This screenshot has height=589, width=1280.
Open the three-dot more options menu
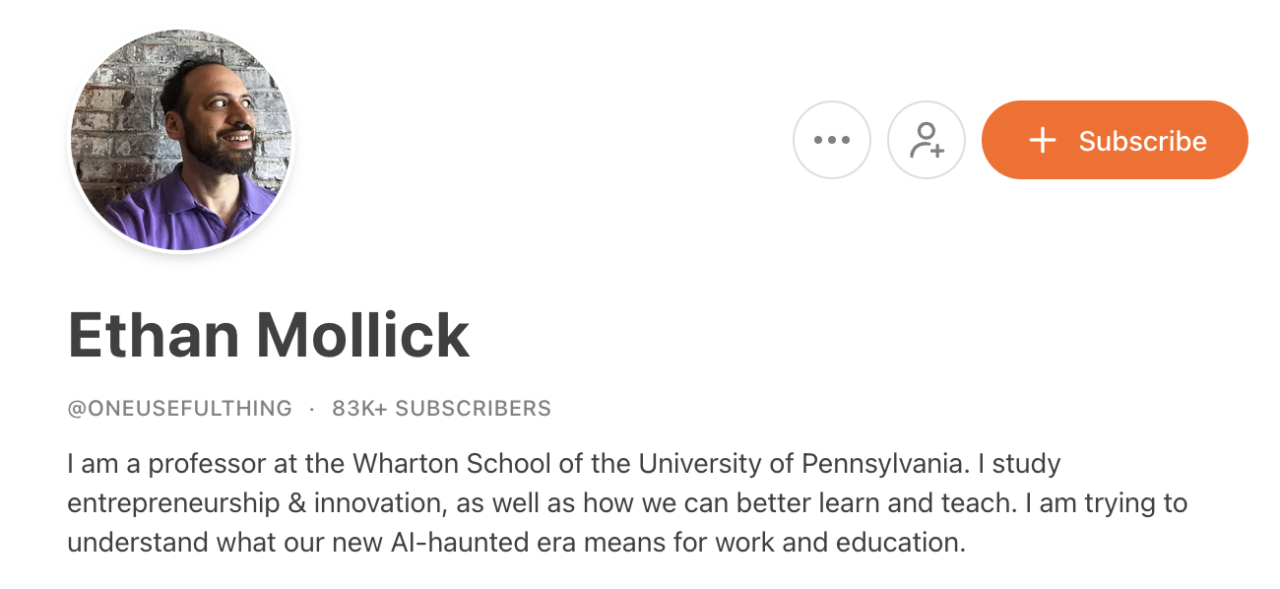tap(831, 140)
